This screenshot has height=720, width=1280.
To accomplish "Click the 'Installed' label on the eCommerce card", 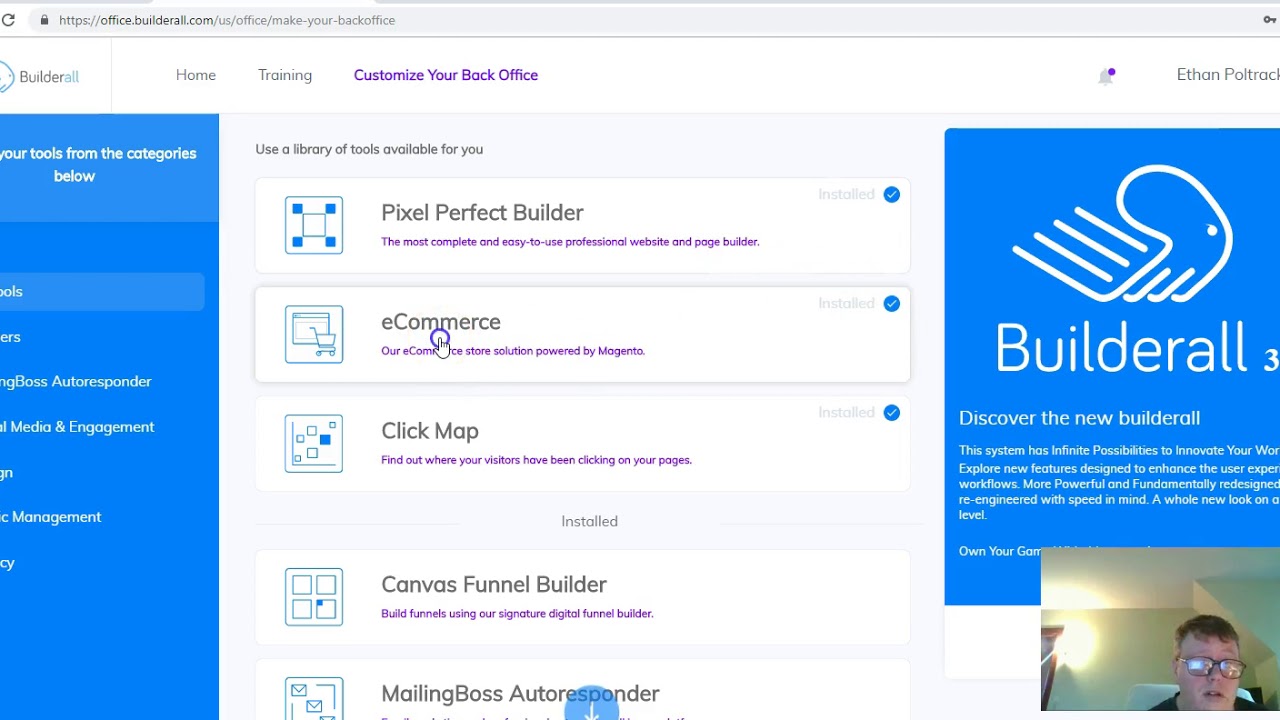I will coord(846,304).
